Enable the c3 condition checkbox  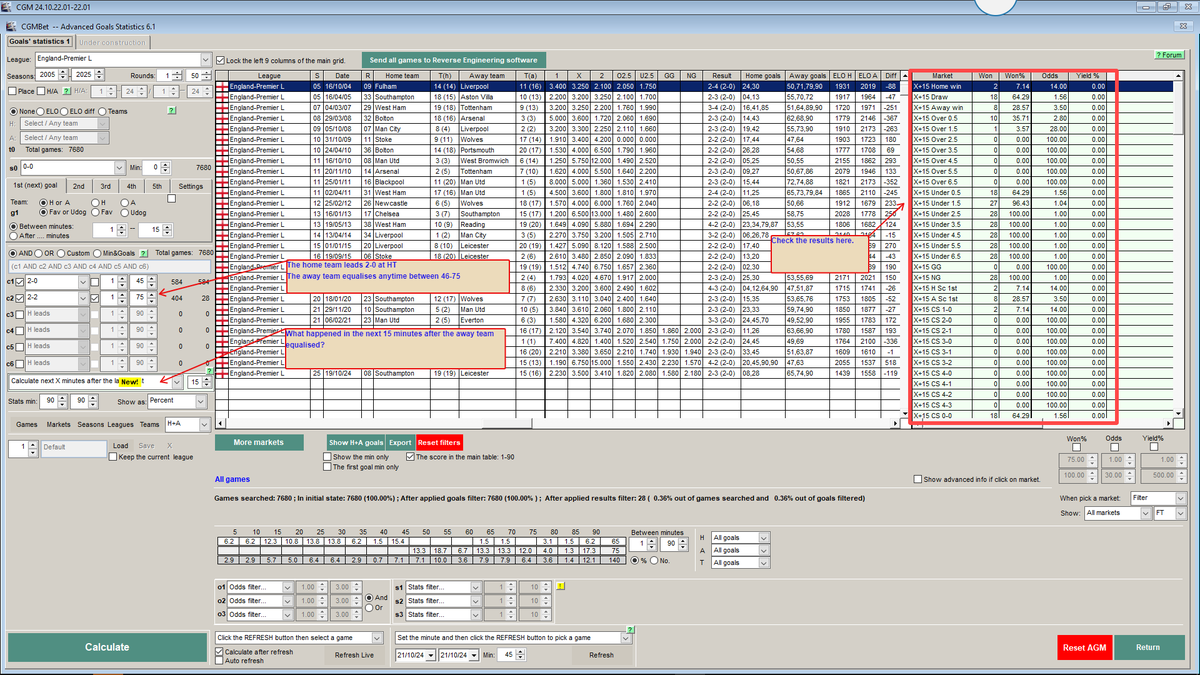click(x=21, y=315)
